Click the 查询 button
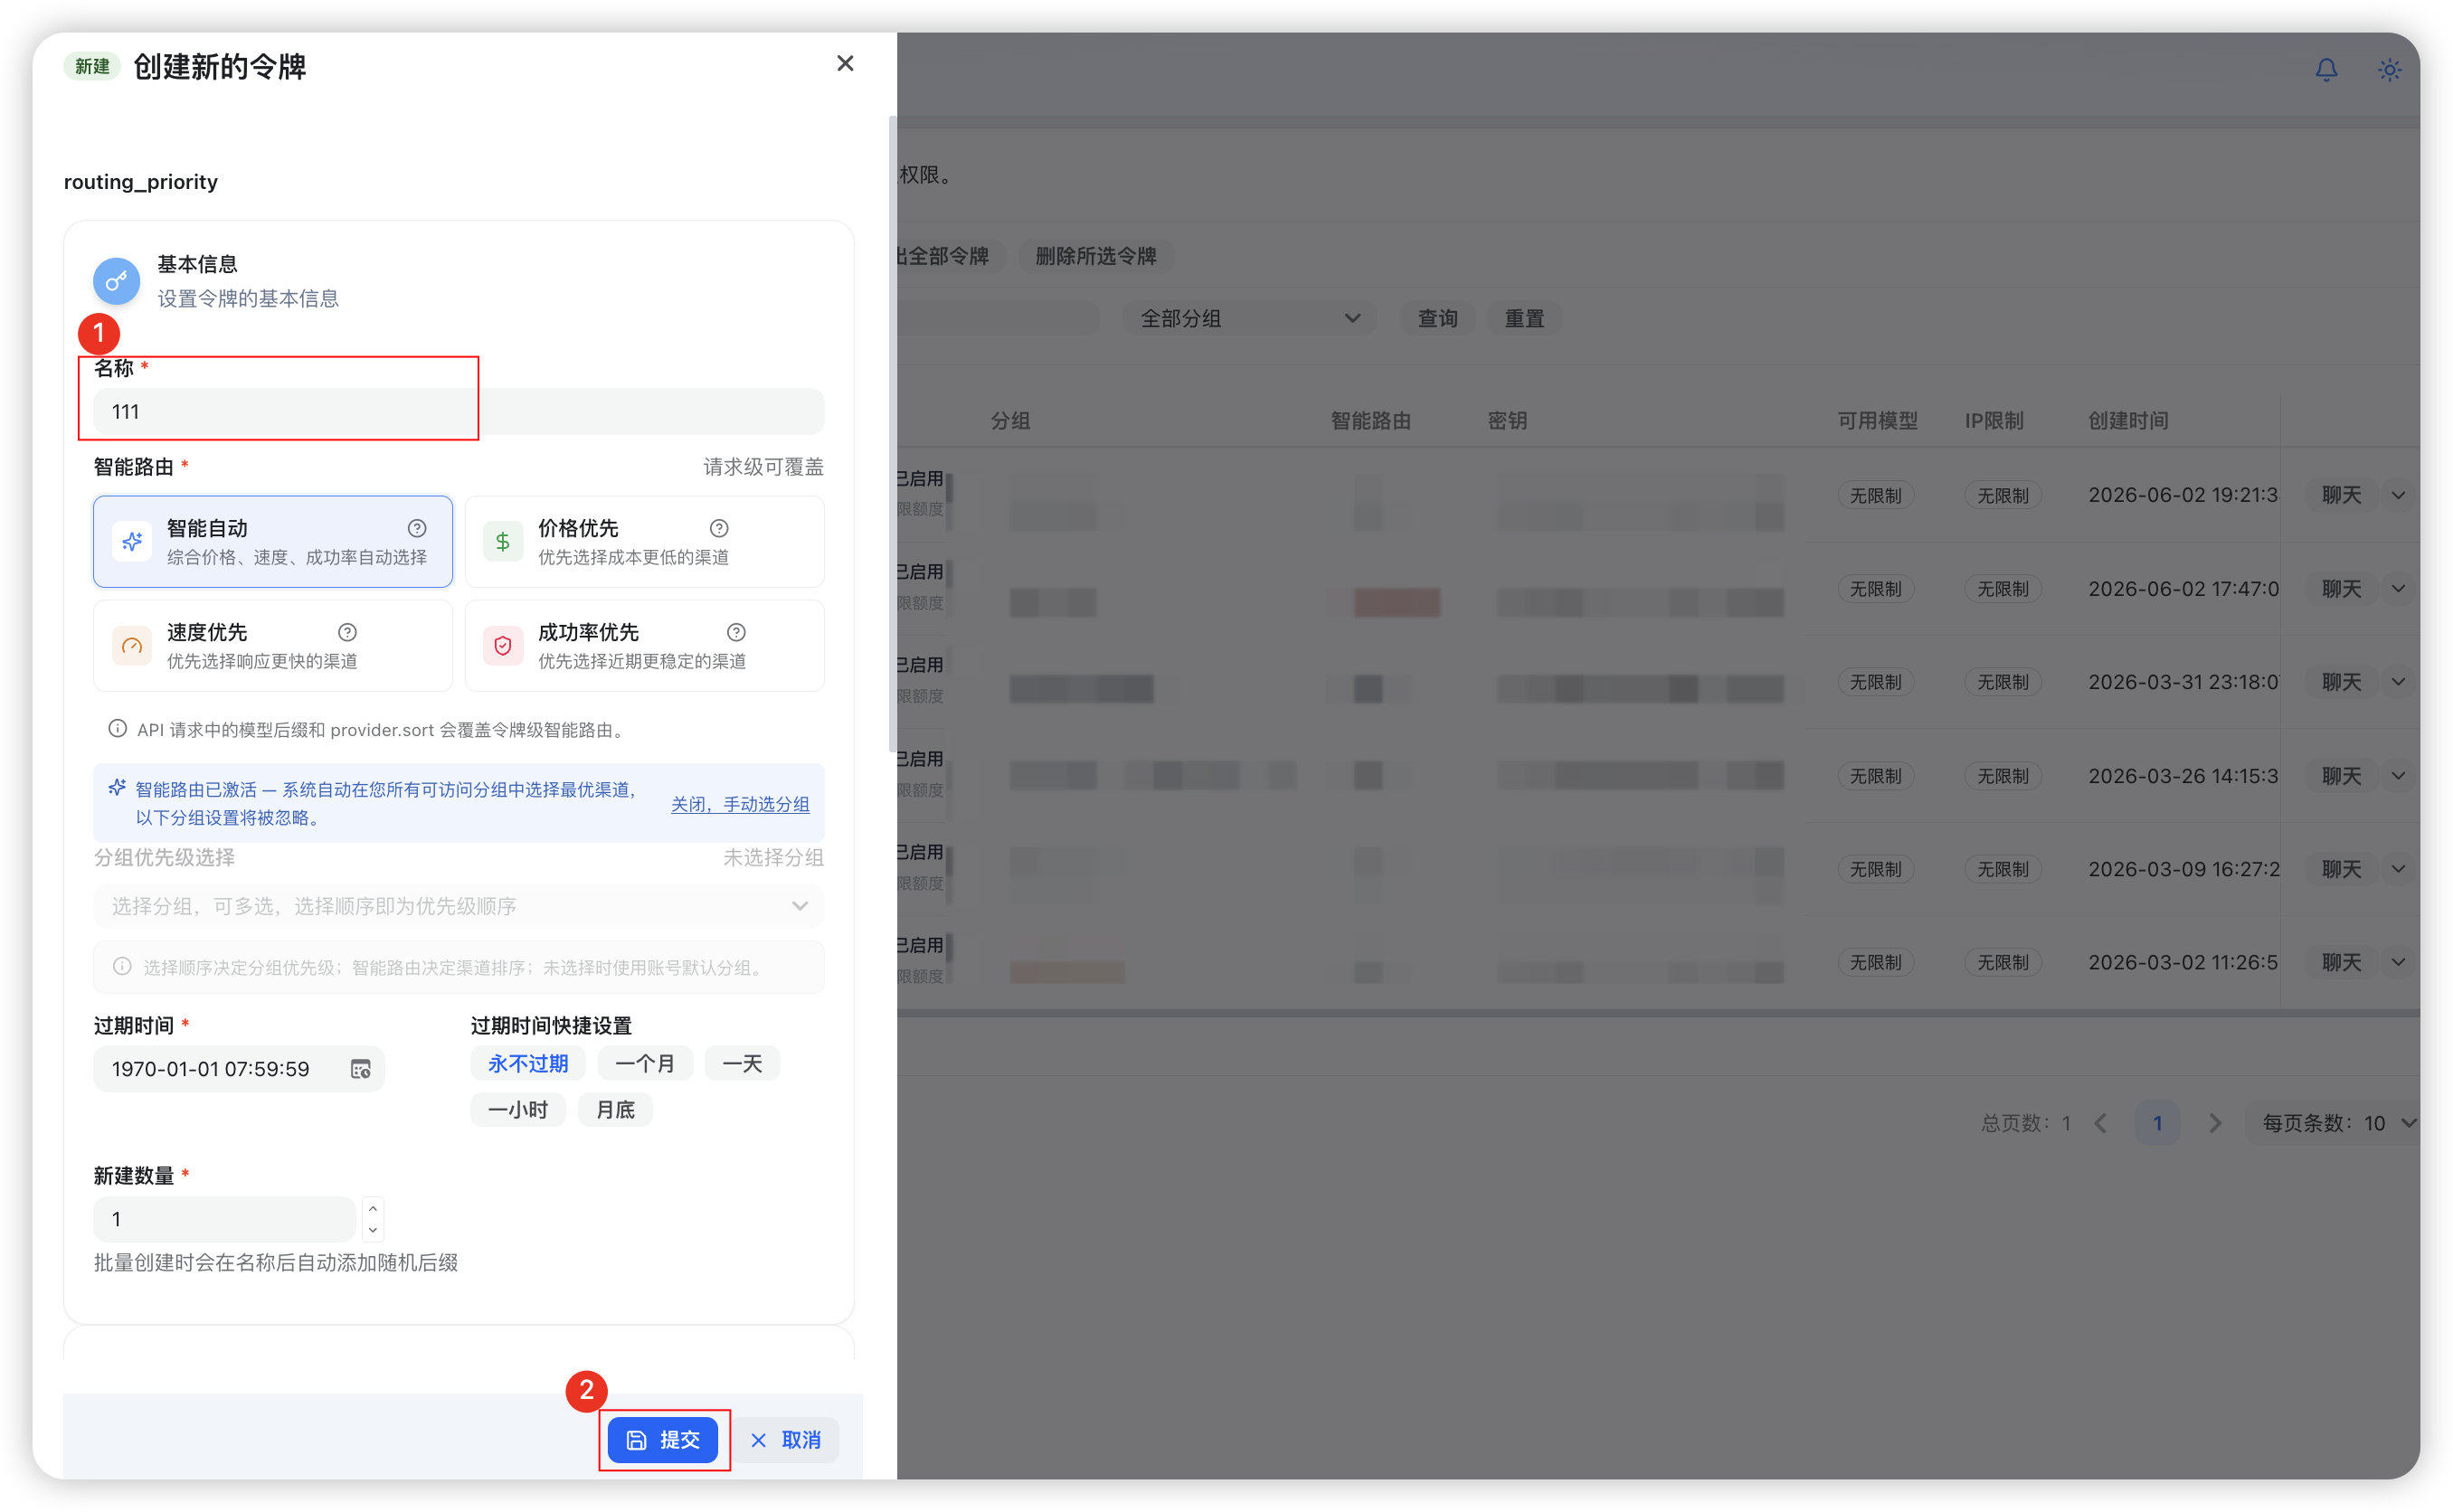2453x1512 pixels. (1437, 318)
